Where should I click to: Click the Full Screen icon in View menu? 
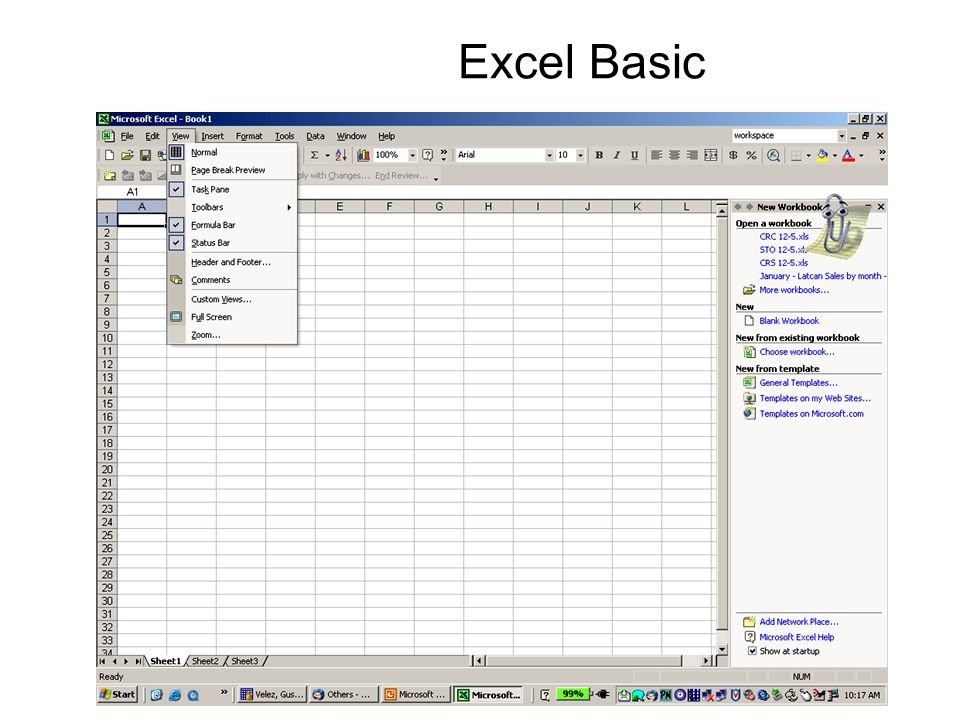click(x=176, y=317)
